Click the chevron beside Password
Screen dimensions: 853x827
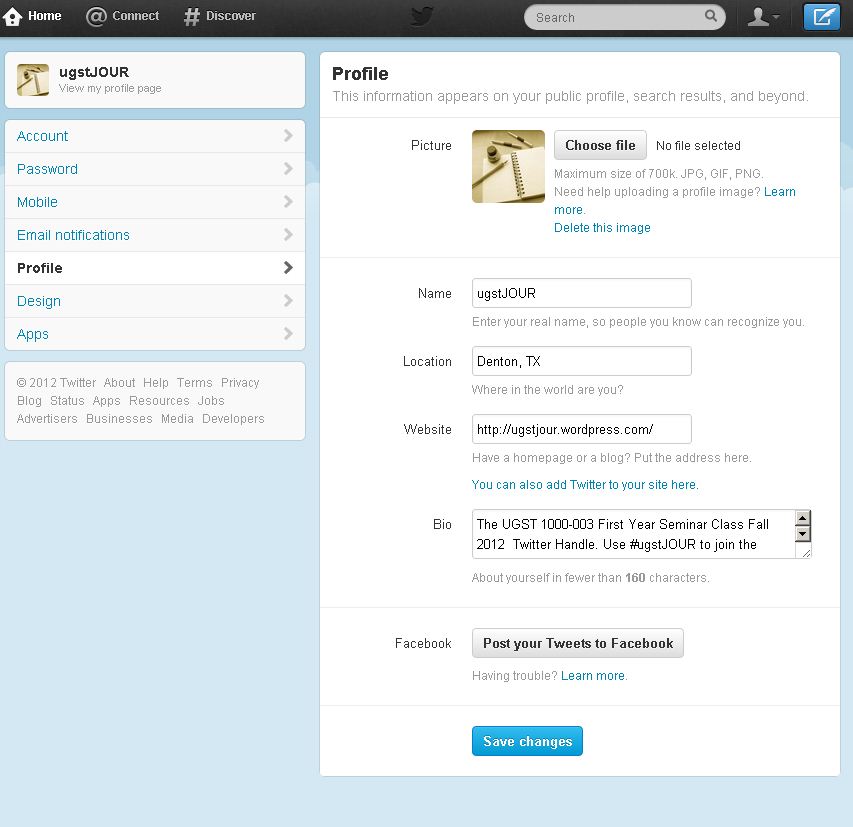pos(288,169)
